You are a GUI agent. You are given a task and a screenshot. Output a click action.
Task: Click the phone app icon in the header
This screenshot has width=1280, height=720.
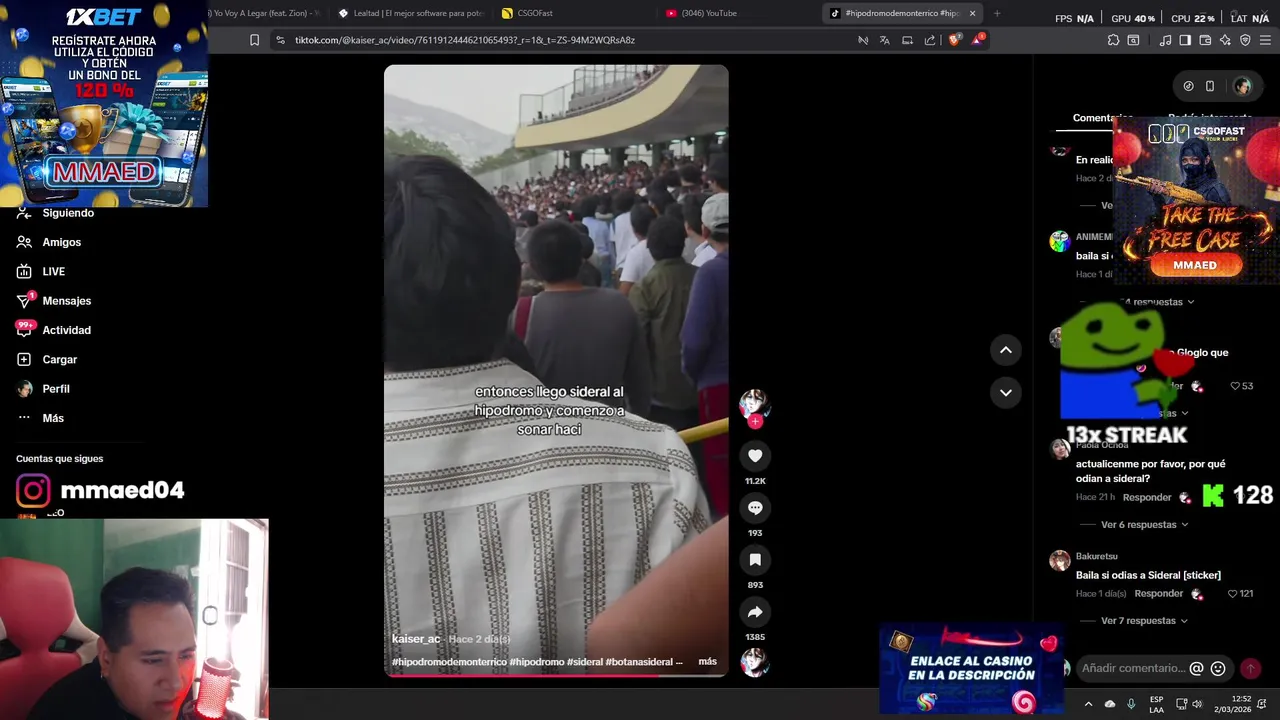(x=1210, y=86)
